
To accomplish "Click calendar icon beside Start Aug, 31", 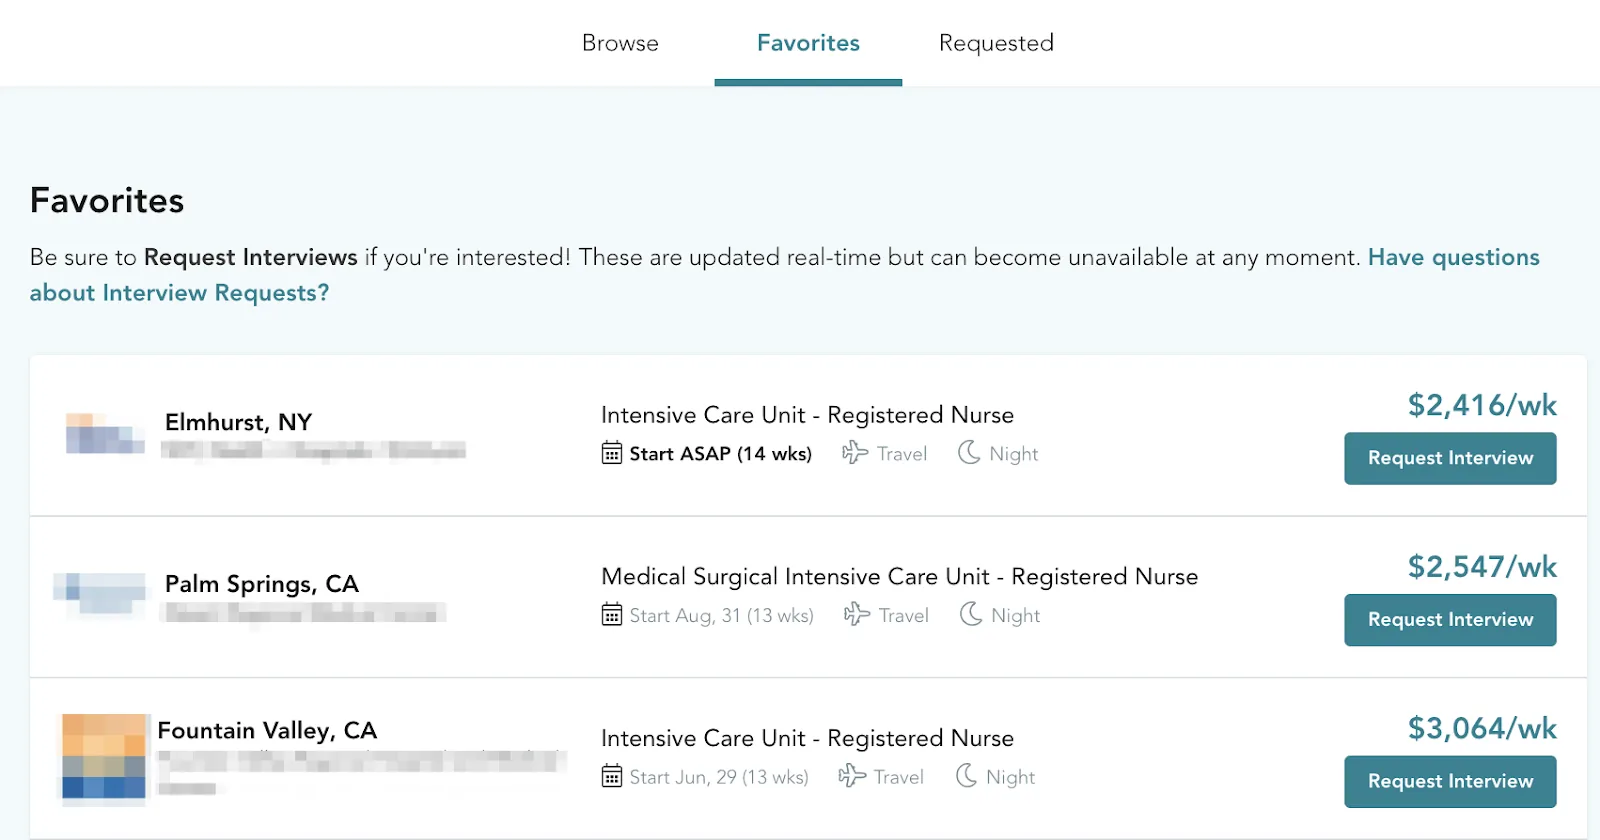I will tap(612, 615).
